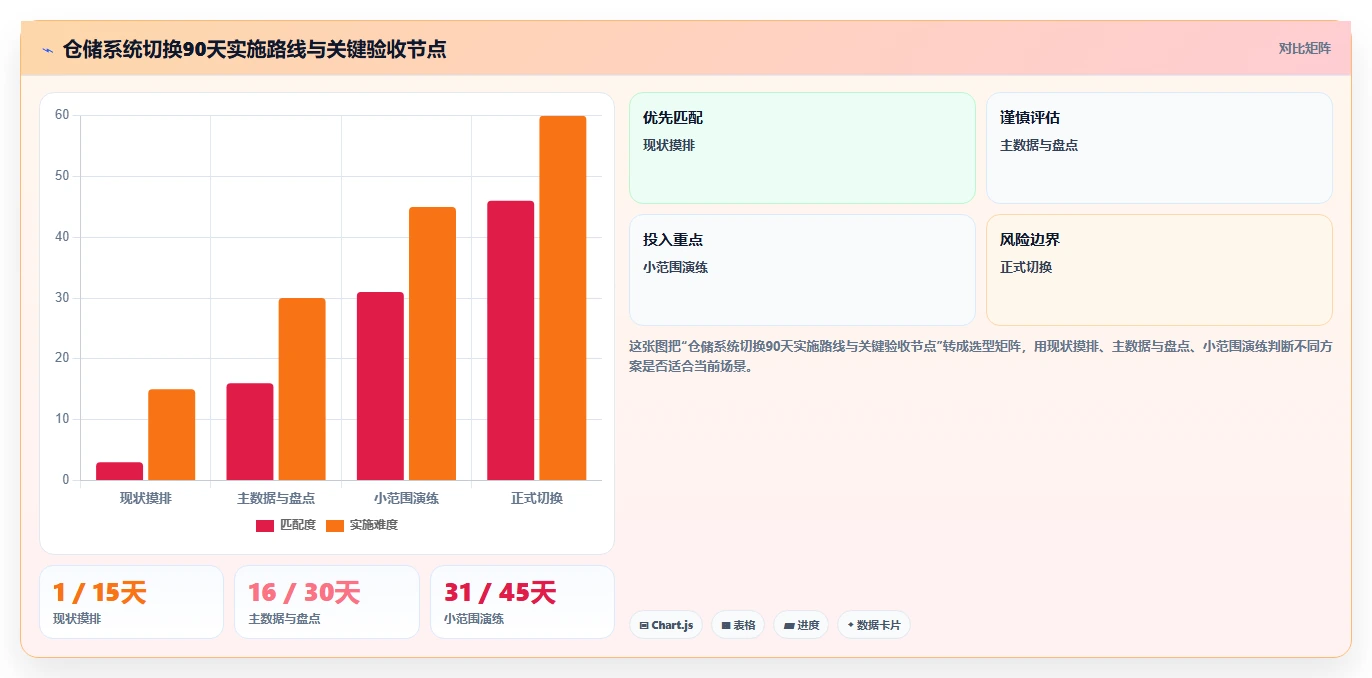Open the 投入重点 matrix card

[802, 270]
